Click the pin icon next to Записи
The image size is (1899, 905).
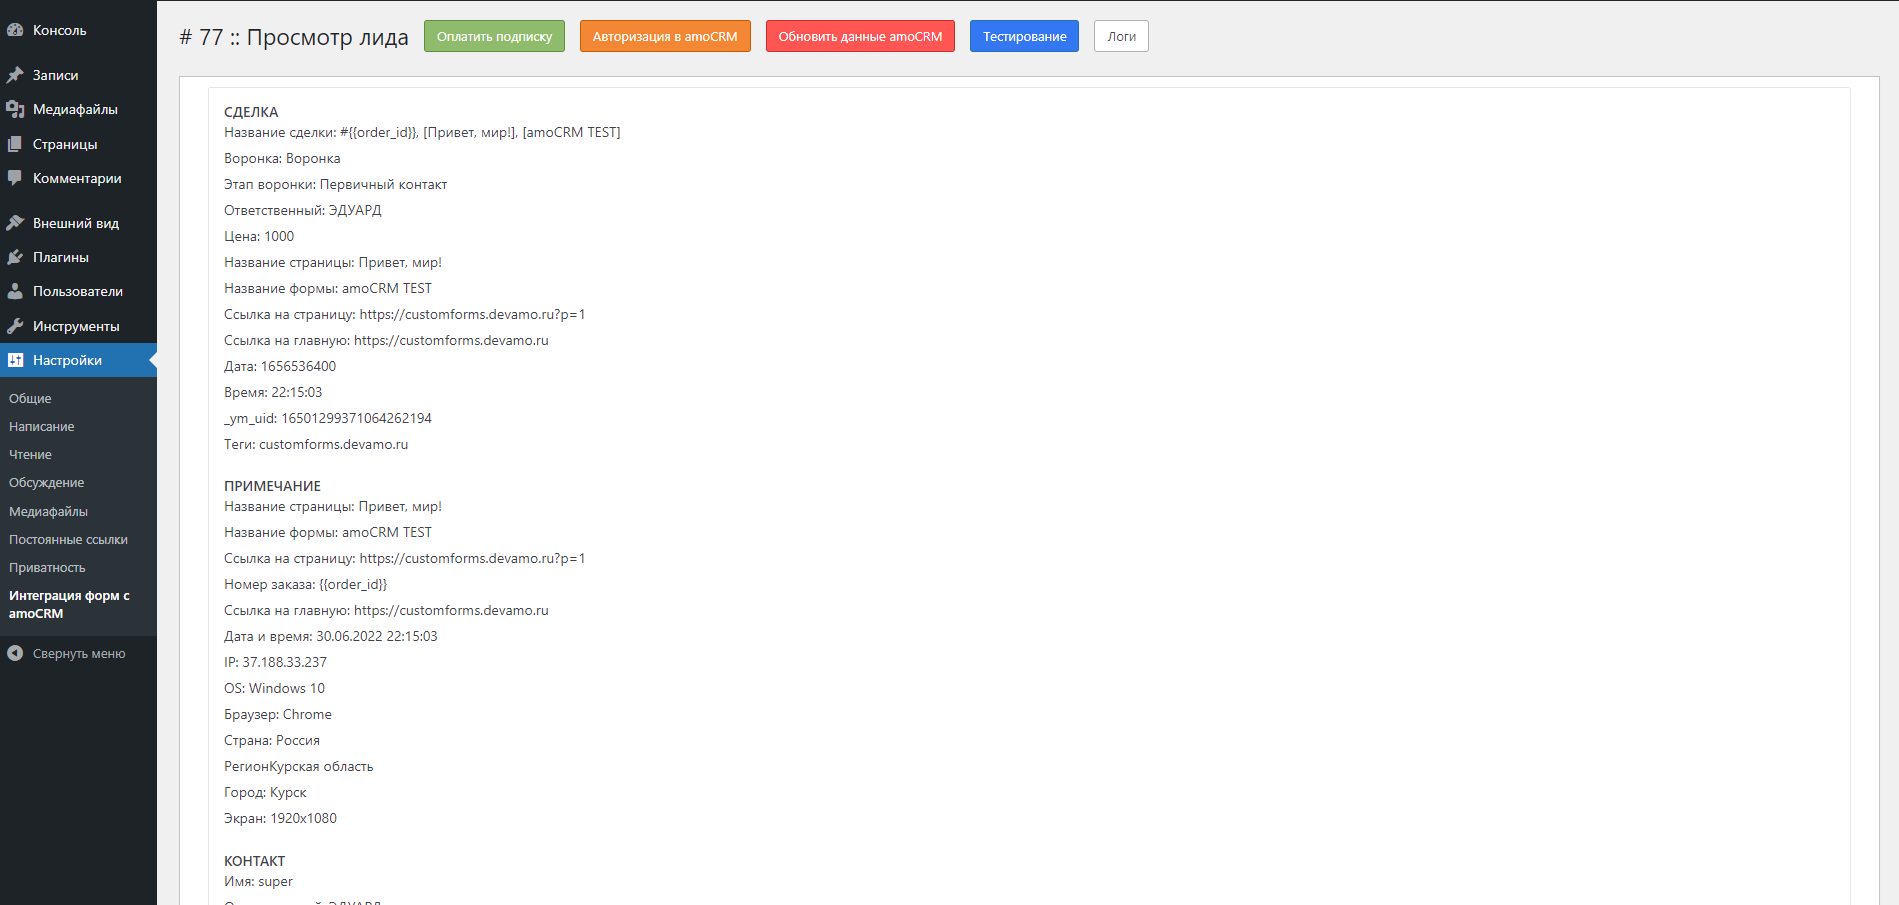[x=15, y=75]
